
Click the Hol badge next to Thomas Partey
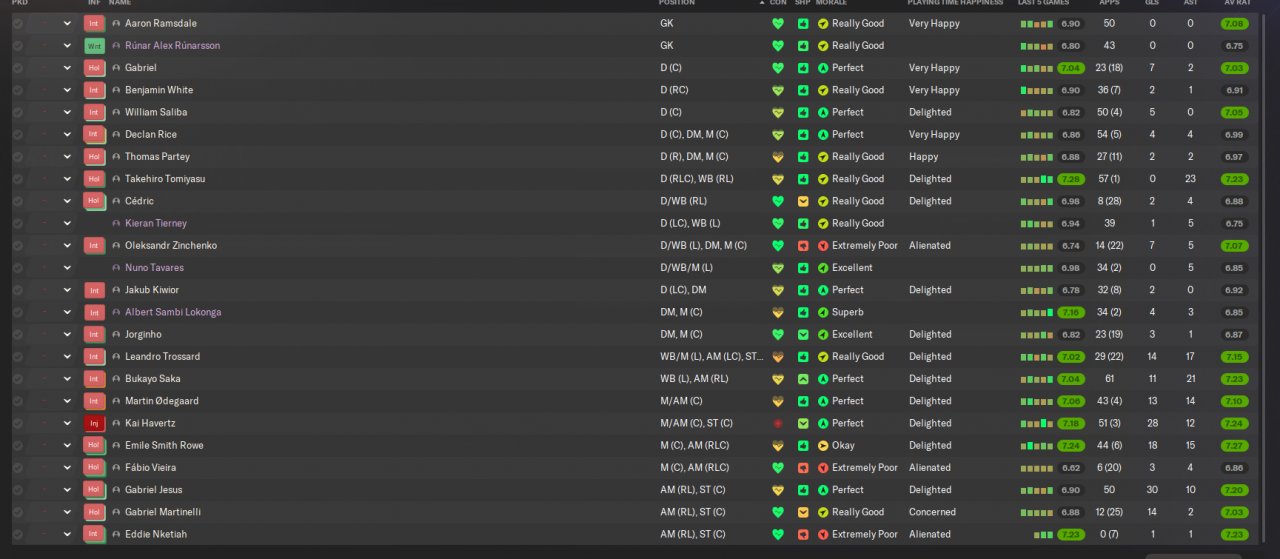(94, 157)
